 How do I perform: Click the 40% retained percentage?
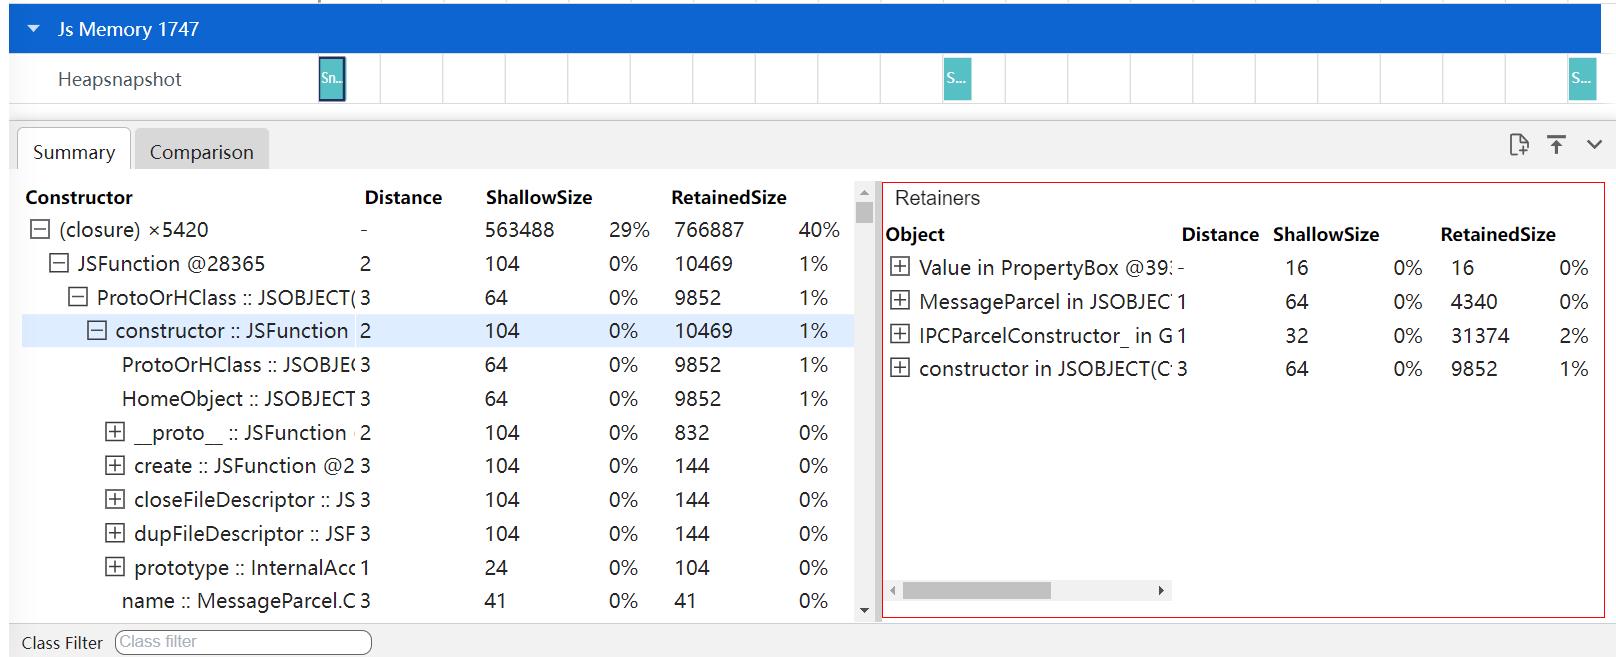tap(819, 230)
